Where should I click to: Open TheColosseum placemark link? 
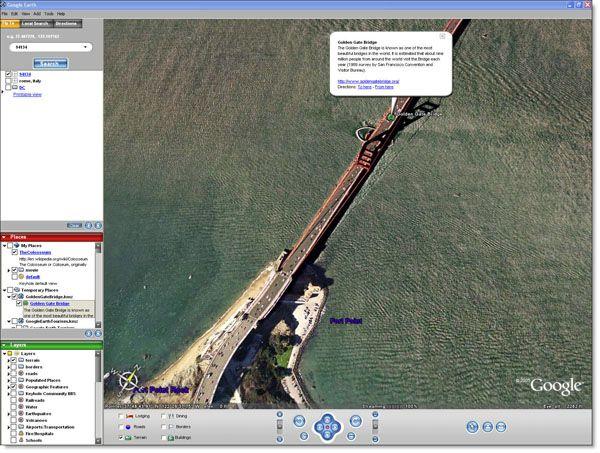(35, 253)
